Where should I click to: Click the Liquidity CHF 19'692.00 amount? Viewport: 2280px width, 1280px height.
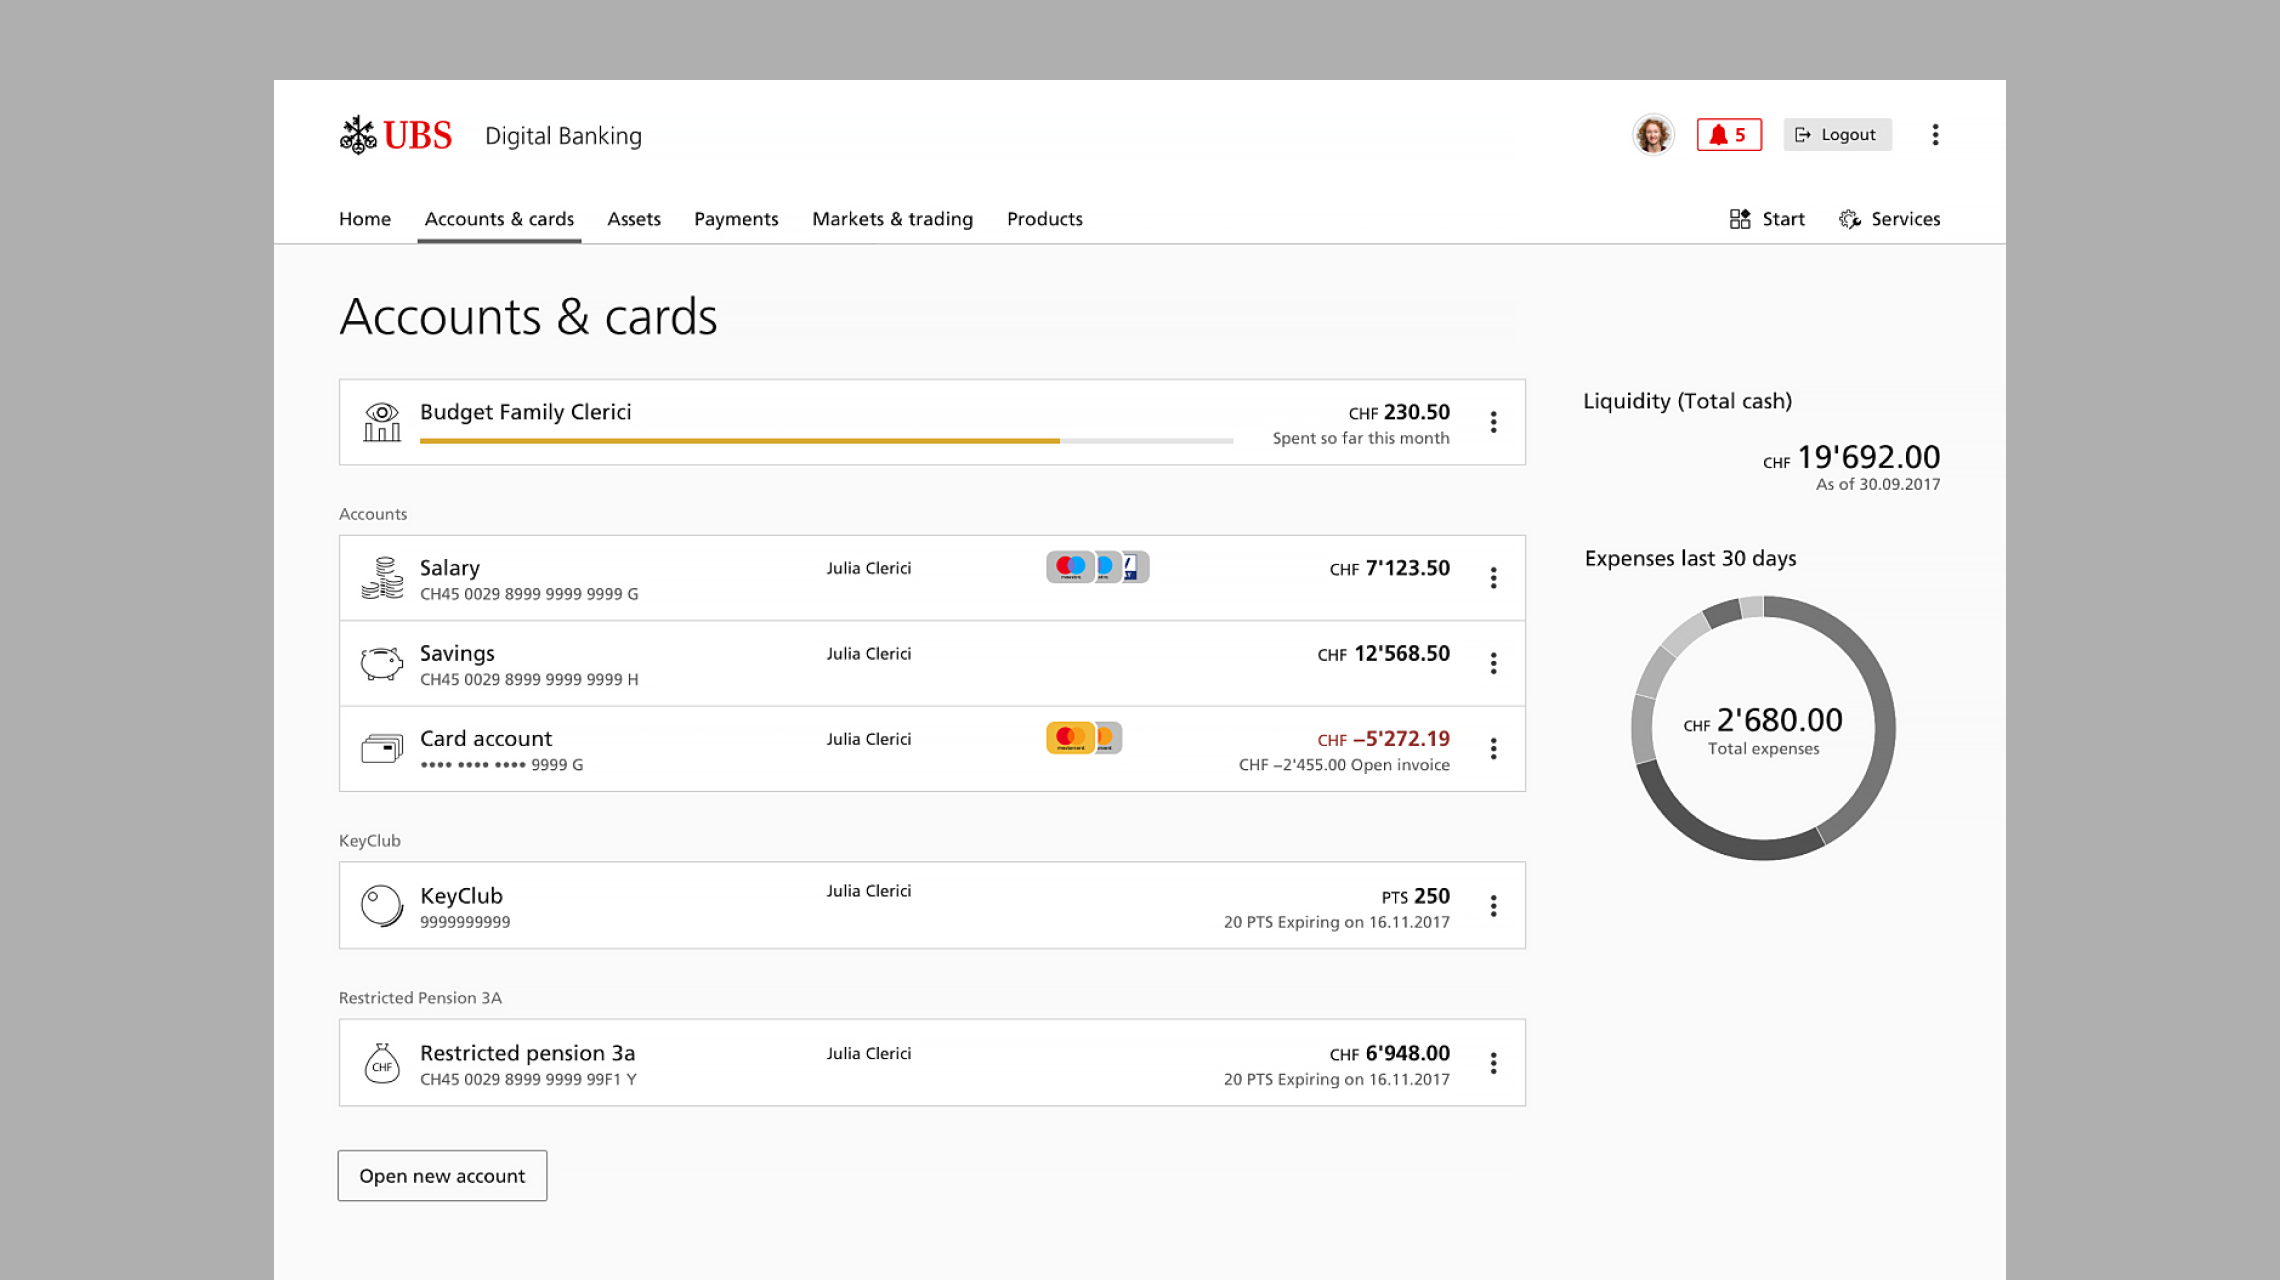pyautogui.click(x=1851, y=458)
